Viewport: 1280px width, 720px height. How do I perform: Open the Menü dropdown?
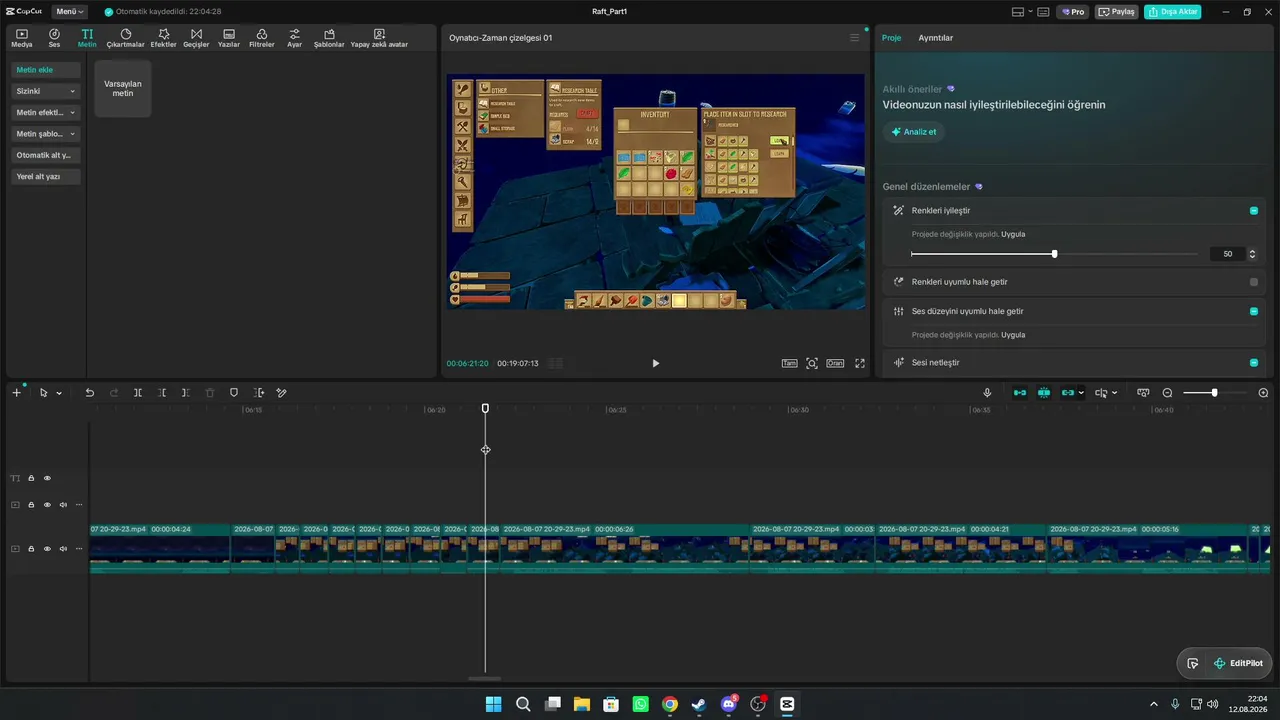(x=70, y=12)
